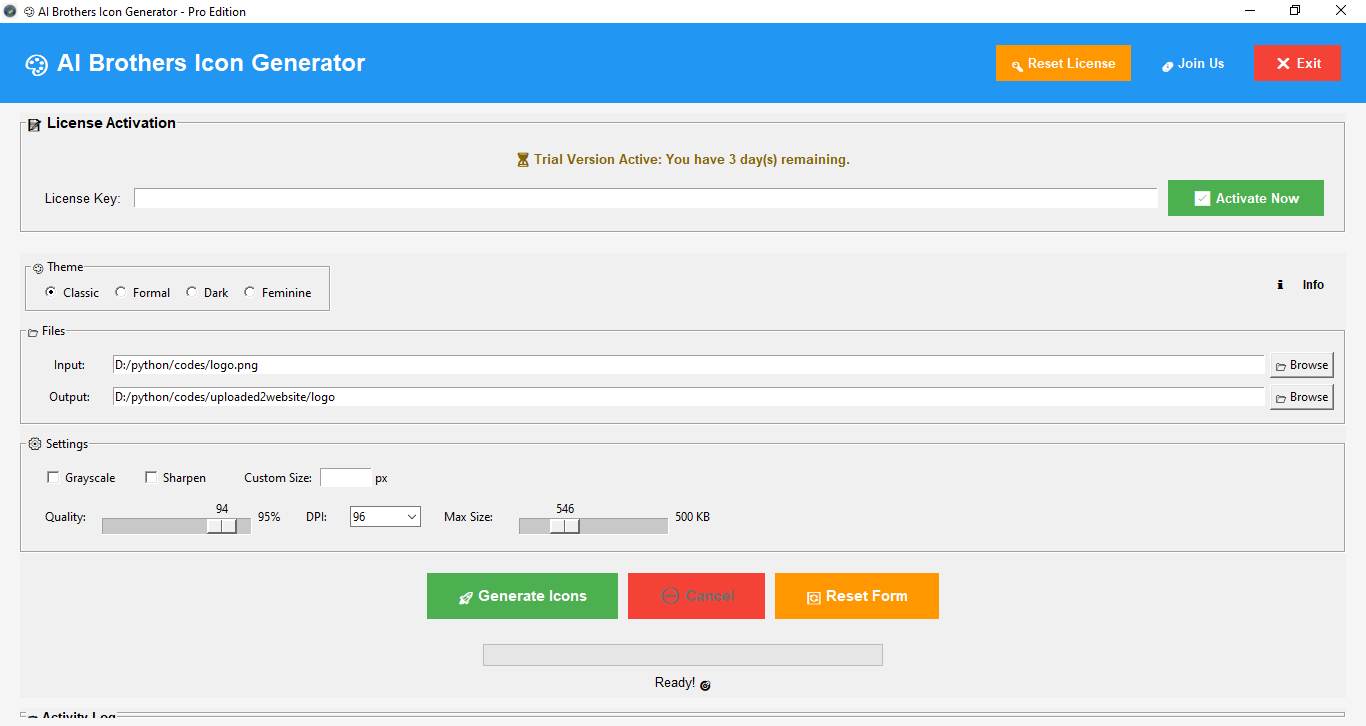Click the Theme palette icon

38,268
